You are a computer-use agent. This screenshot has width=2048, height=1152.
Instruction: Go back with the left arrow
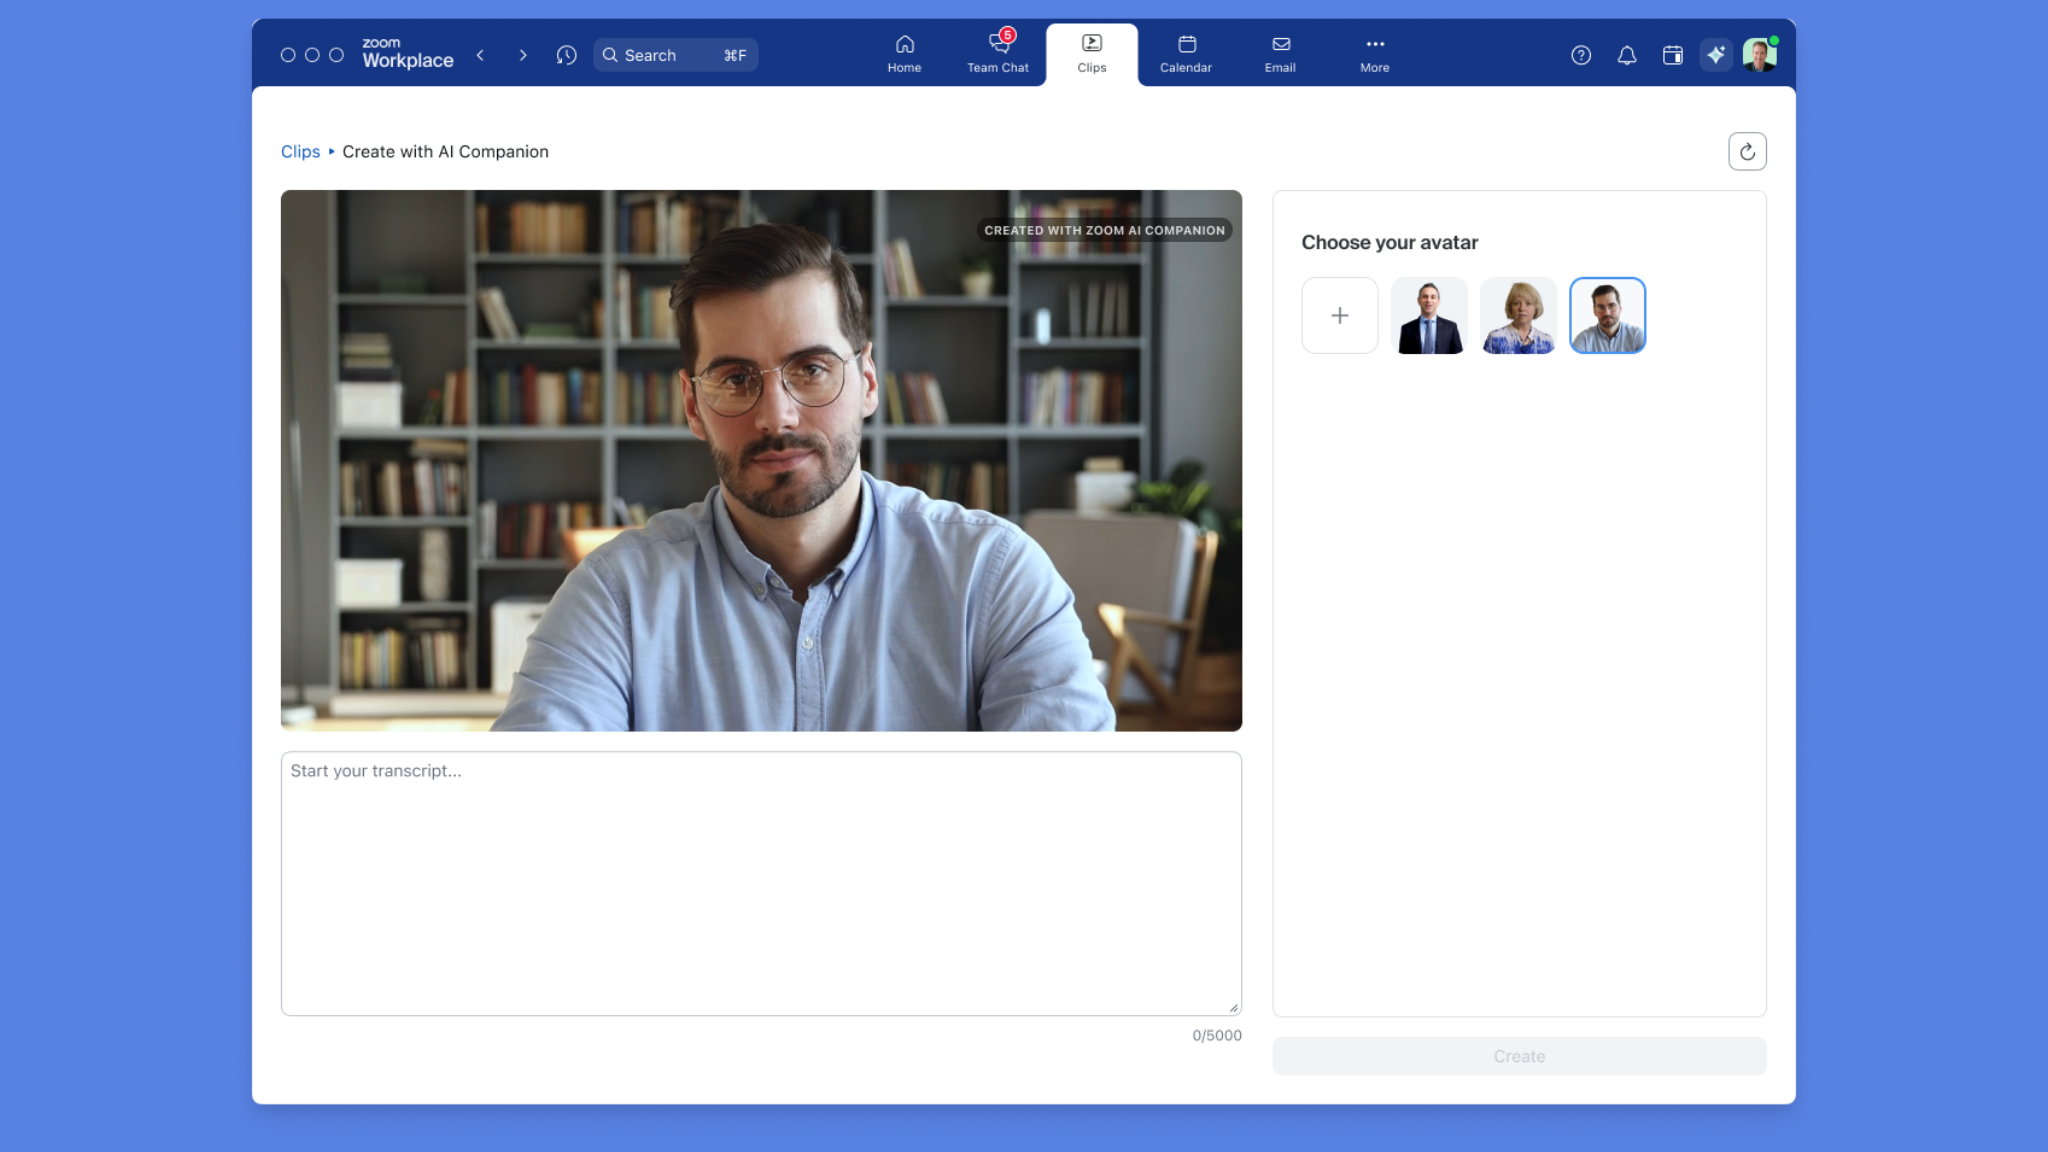tap(481, 55)
